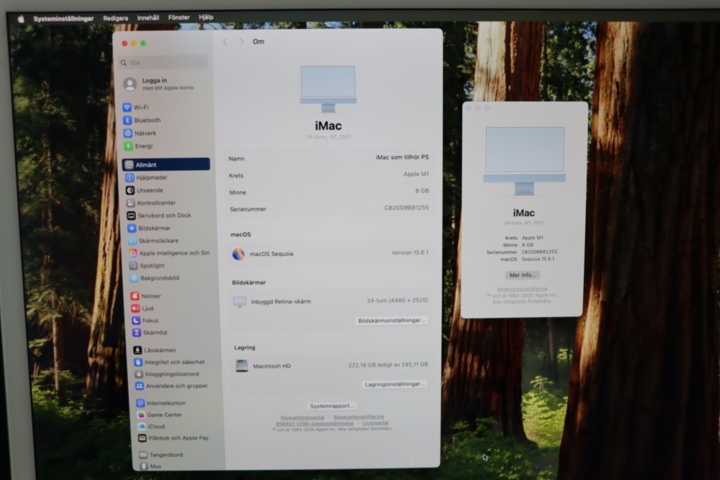Click the Sök search field

click(163, 62)
